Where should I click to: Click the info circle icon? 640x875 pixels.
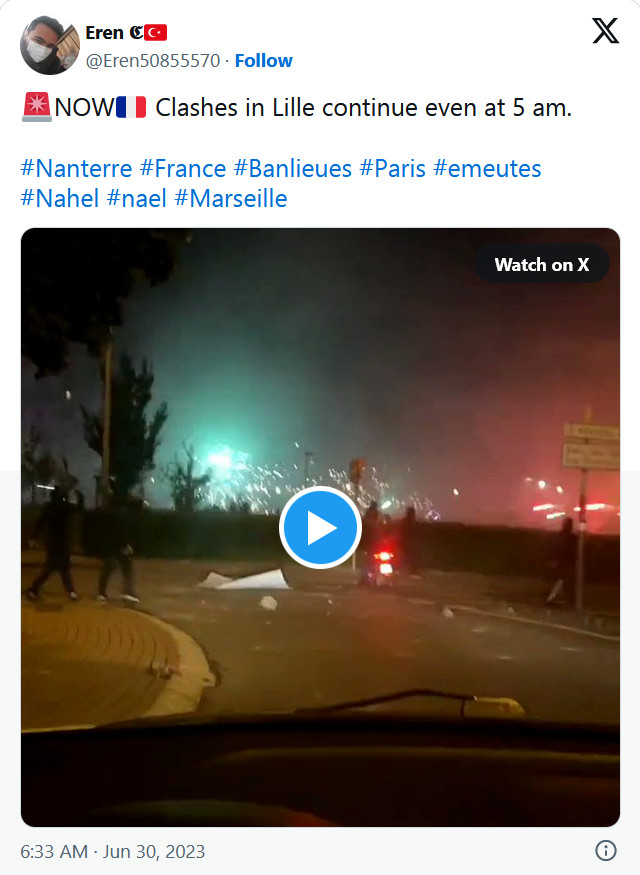tap(606, 850)
